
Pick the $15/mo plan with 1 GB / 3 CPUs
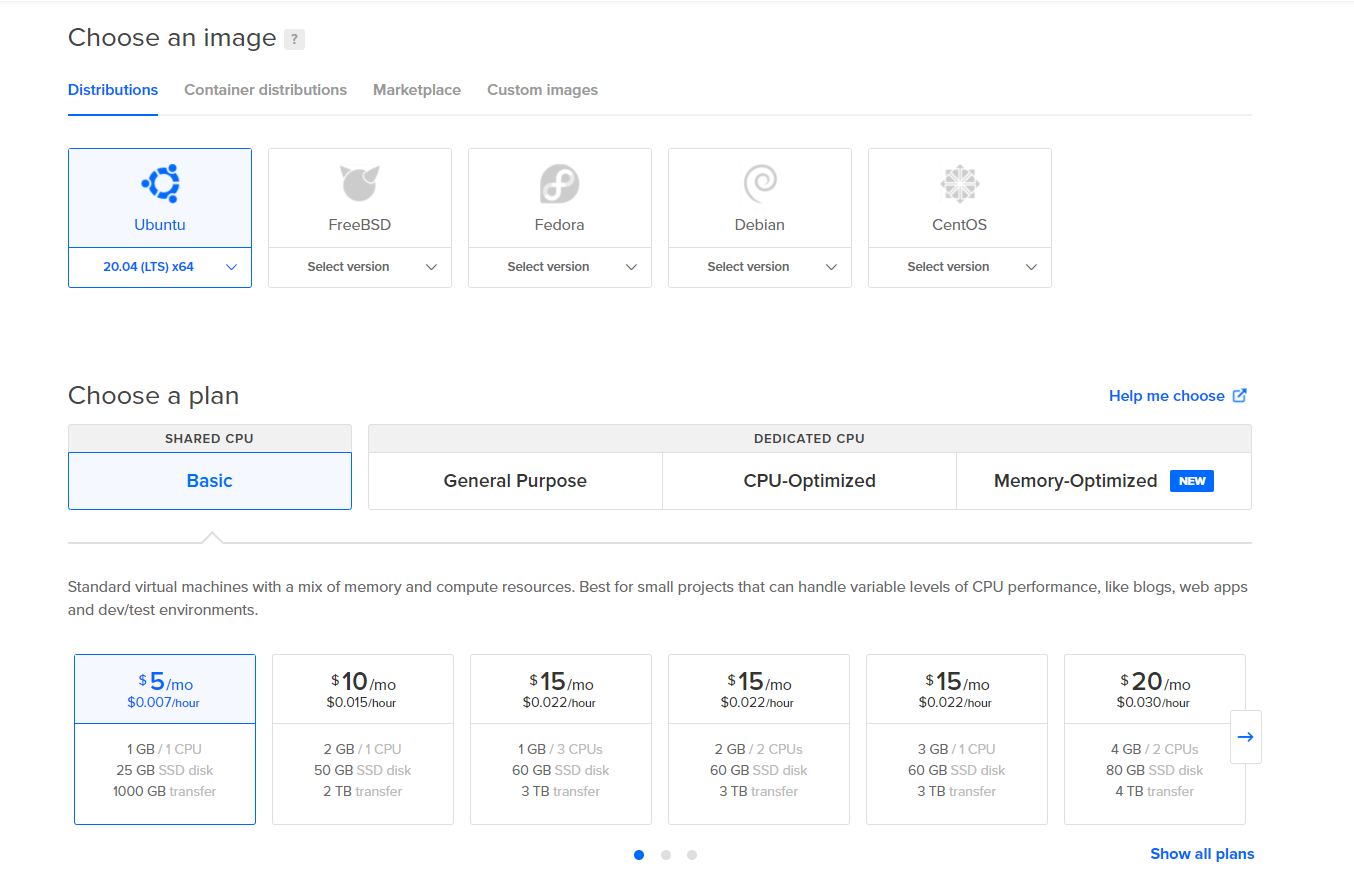tap(561, 739)
